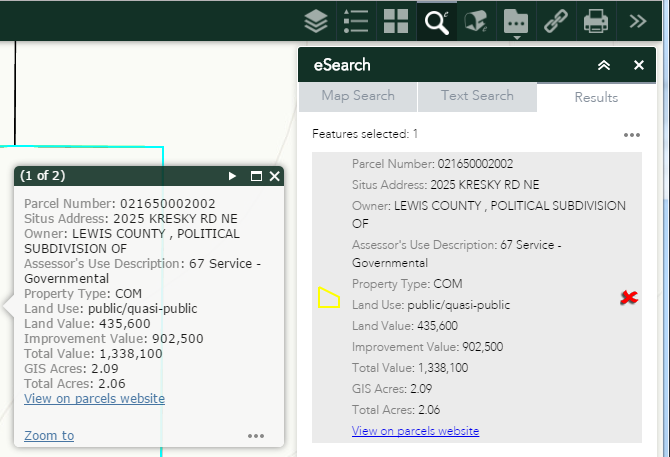Open the Layer List widget

316,21
